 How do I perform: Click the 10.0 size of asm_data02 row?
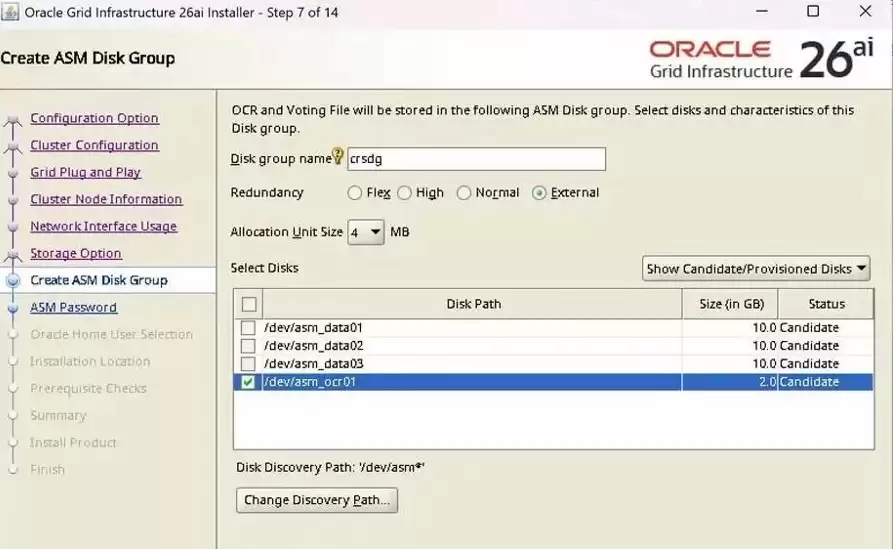click(x=764, y=346)
